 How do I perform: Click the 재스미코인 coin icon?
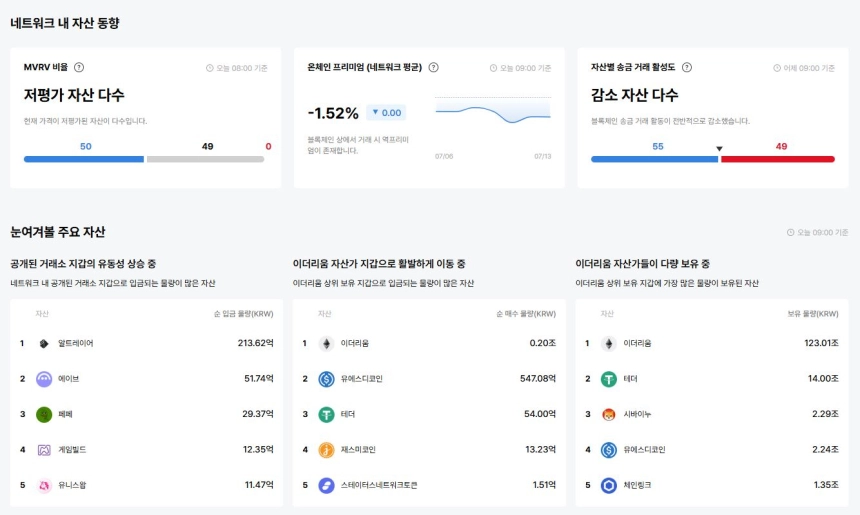coord(326,450)
